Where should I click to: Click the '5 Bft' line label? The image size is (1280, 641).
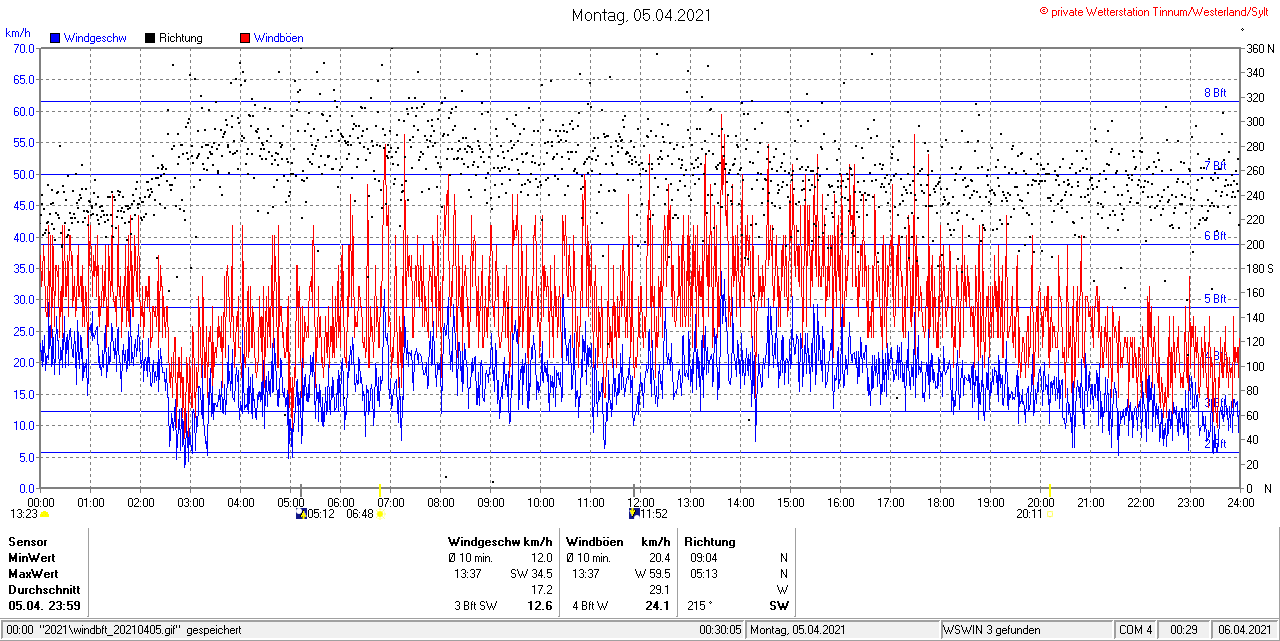click(1214, 299)
